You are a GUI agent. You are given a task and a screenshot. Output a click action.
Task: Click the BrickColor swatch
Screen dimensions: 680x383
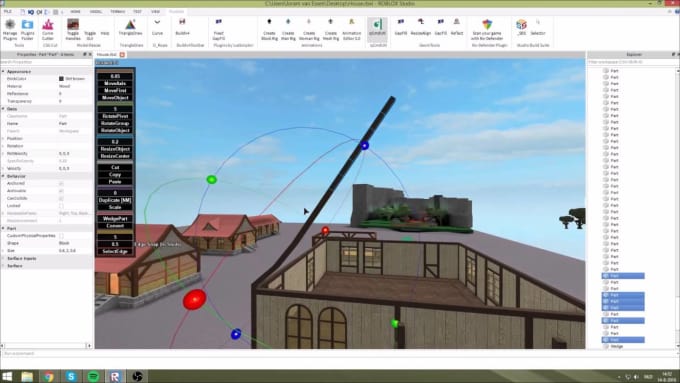(61, 79)
